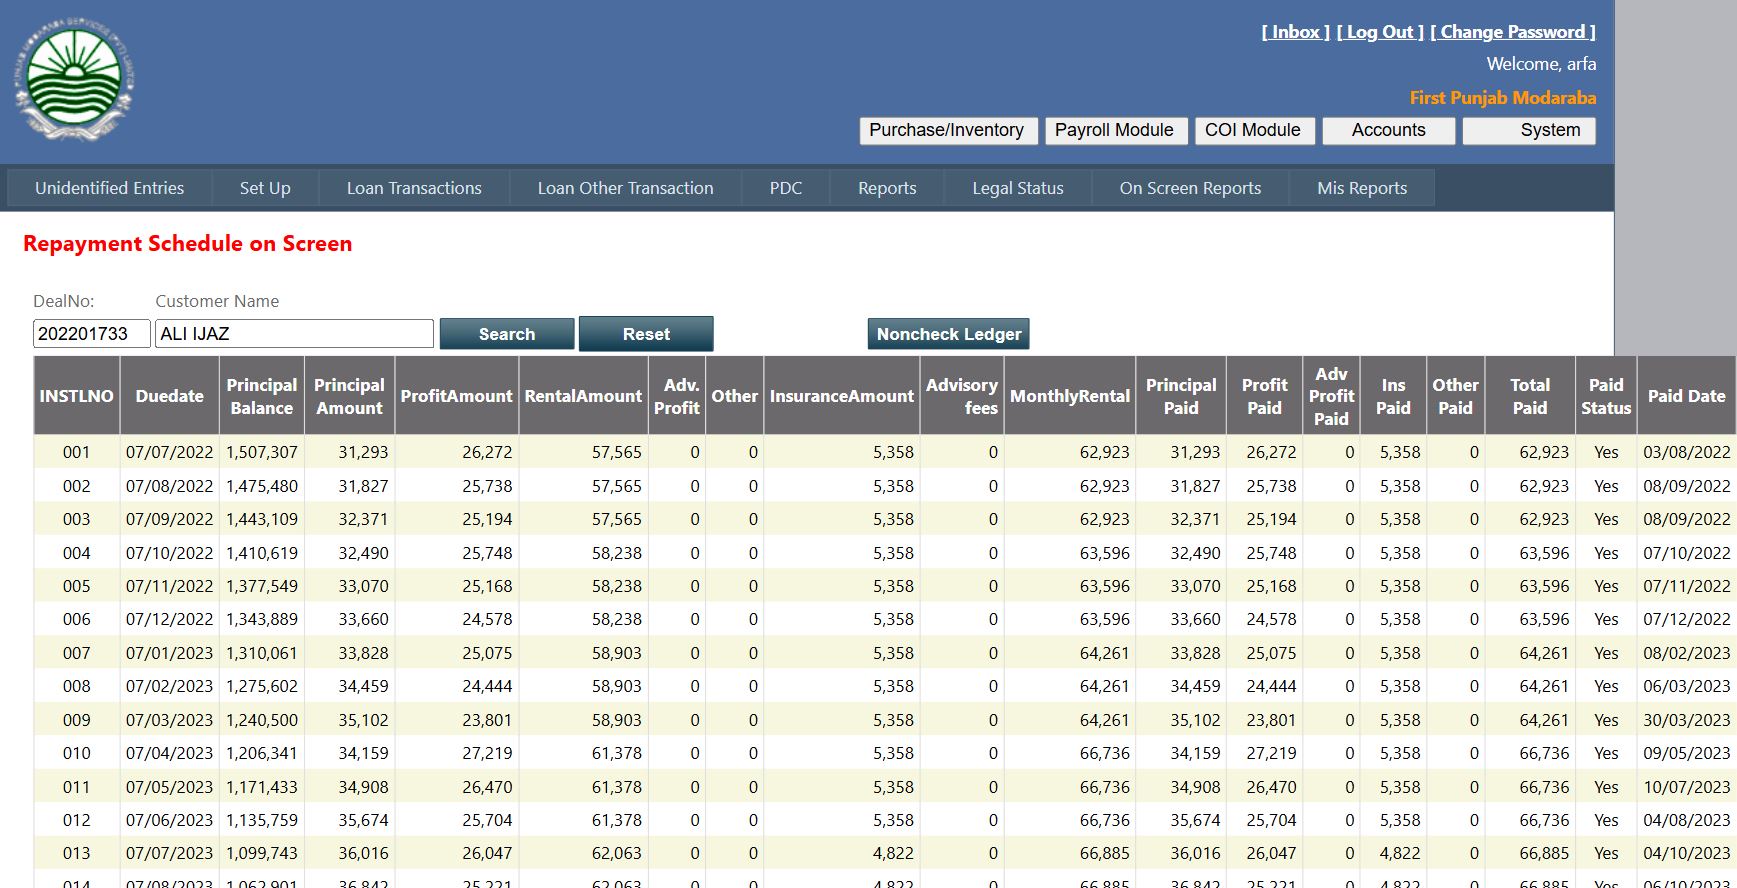
Task: Open the Payroll Module
Action: click(x=1116, y=131)
